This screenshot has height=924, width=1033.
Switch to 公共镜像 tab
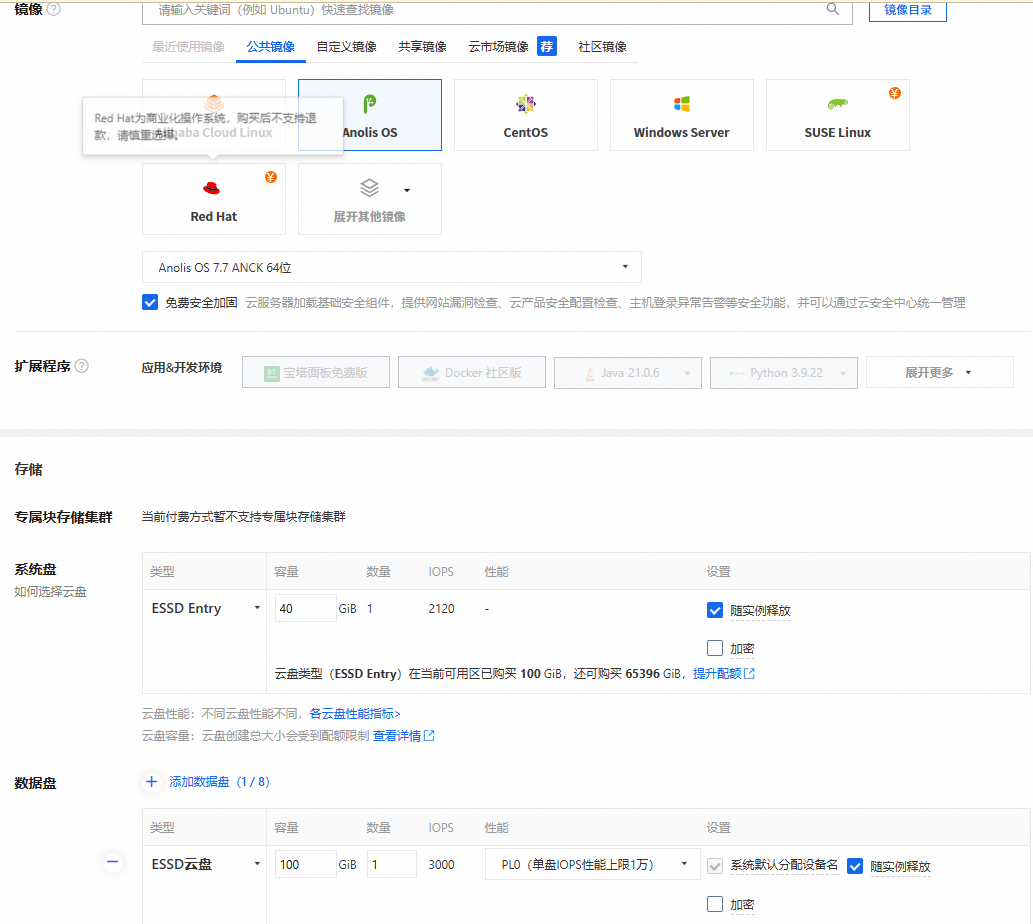click(271, 47)
